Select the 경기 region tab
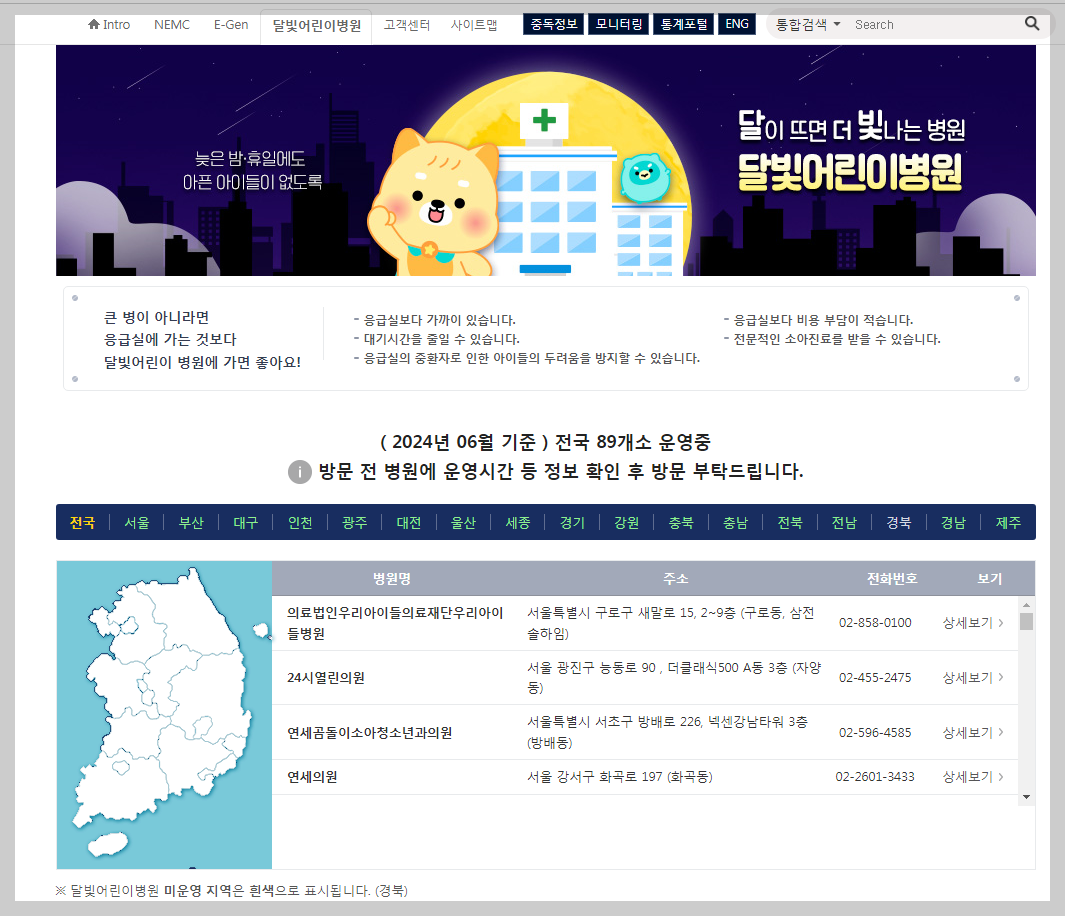Screen dimensions: 1065x916 click(572, 522)
